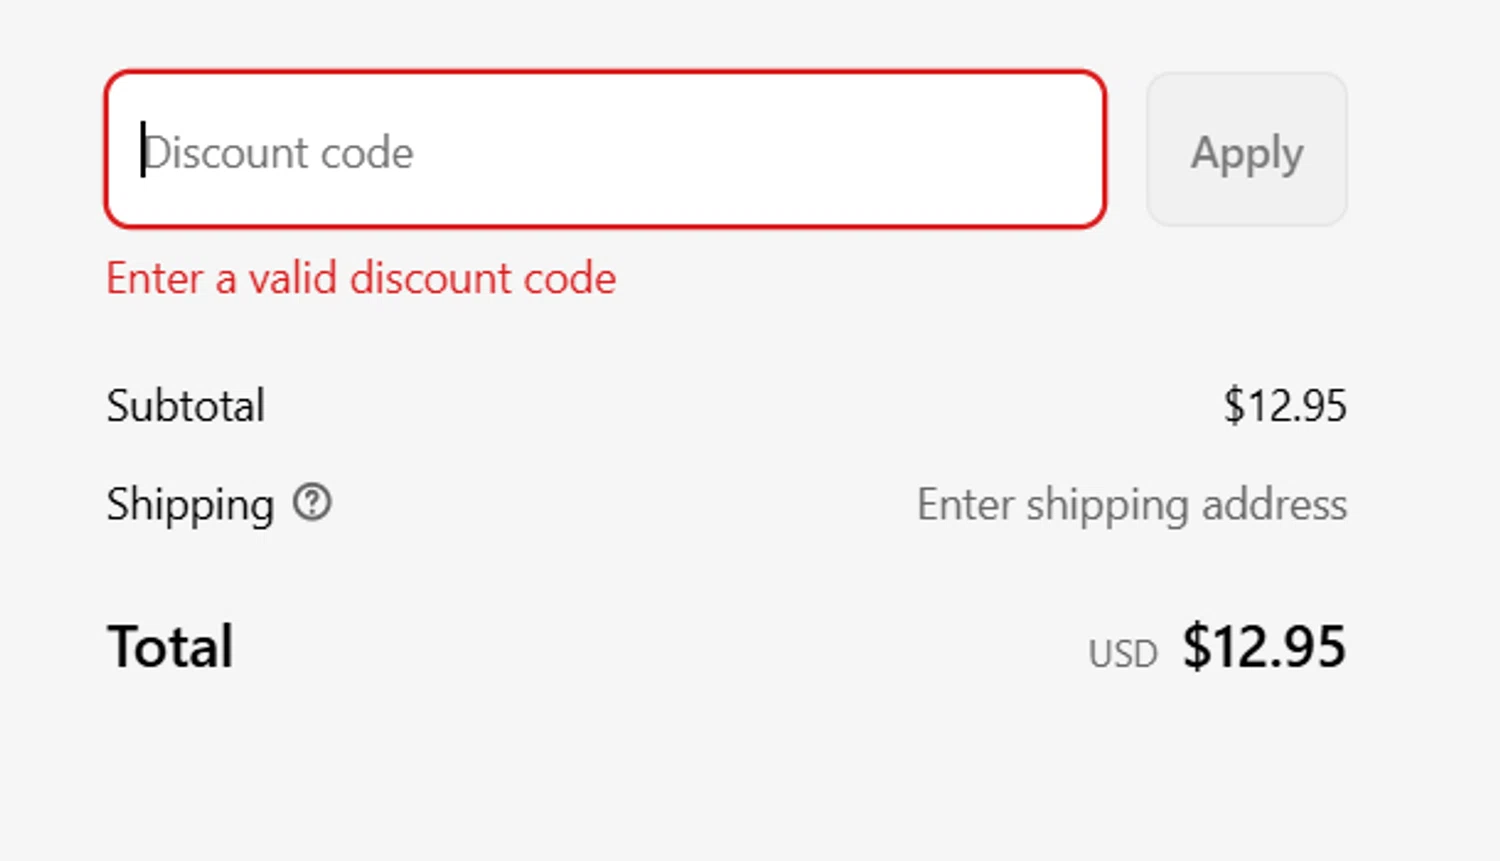Click the word 'address' in shipping row
1500x861 pixels.
(x=1274, y=505)
